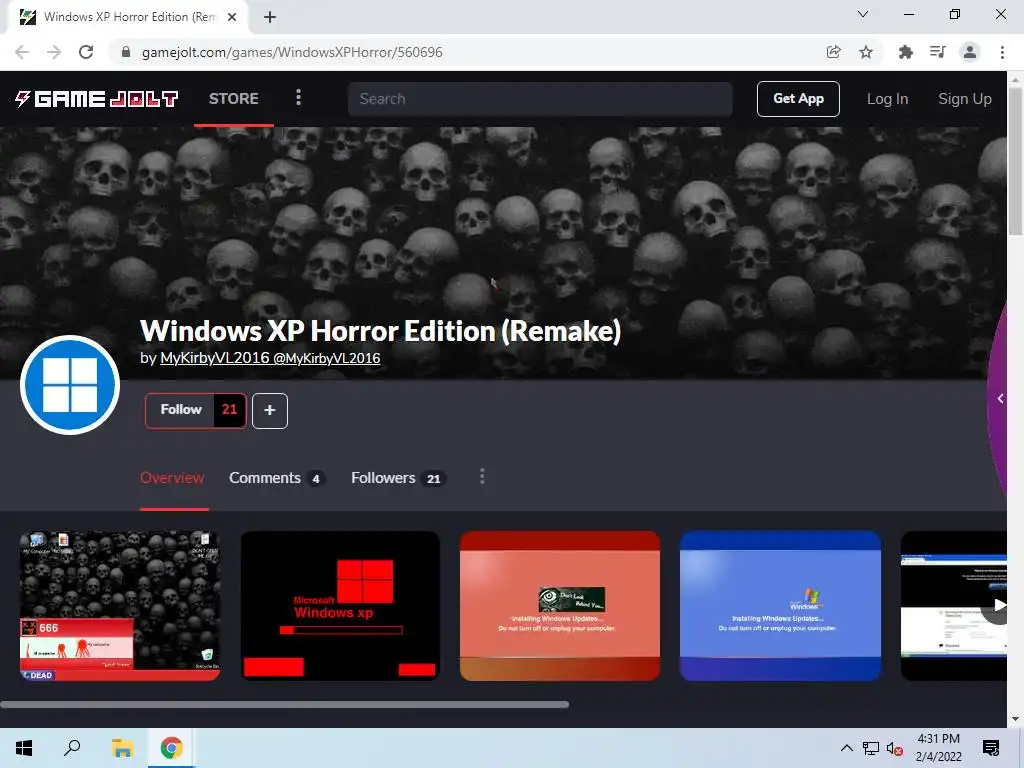This screenshot has width=1024, height=768.
Task: Click the Get App button
Action: [798, 99]
